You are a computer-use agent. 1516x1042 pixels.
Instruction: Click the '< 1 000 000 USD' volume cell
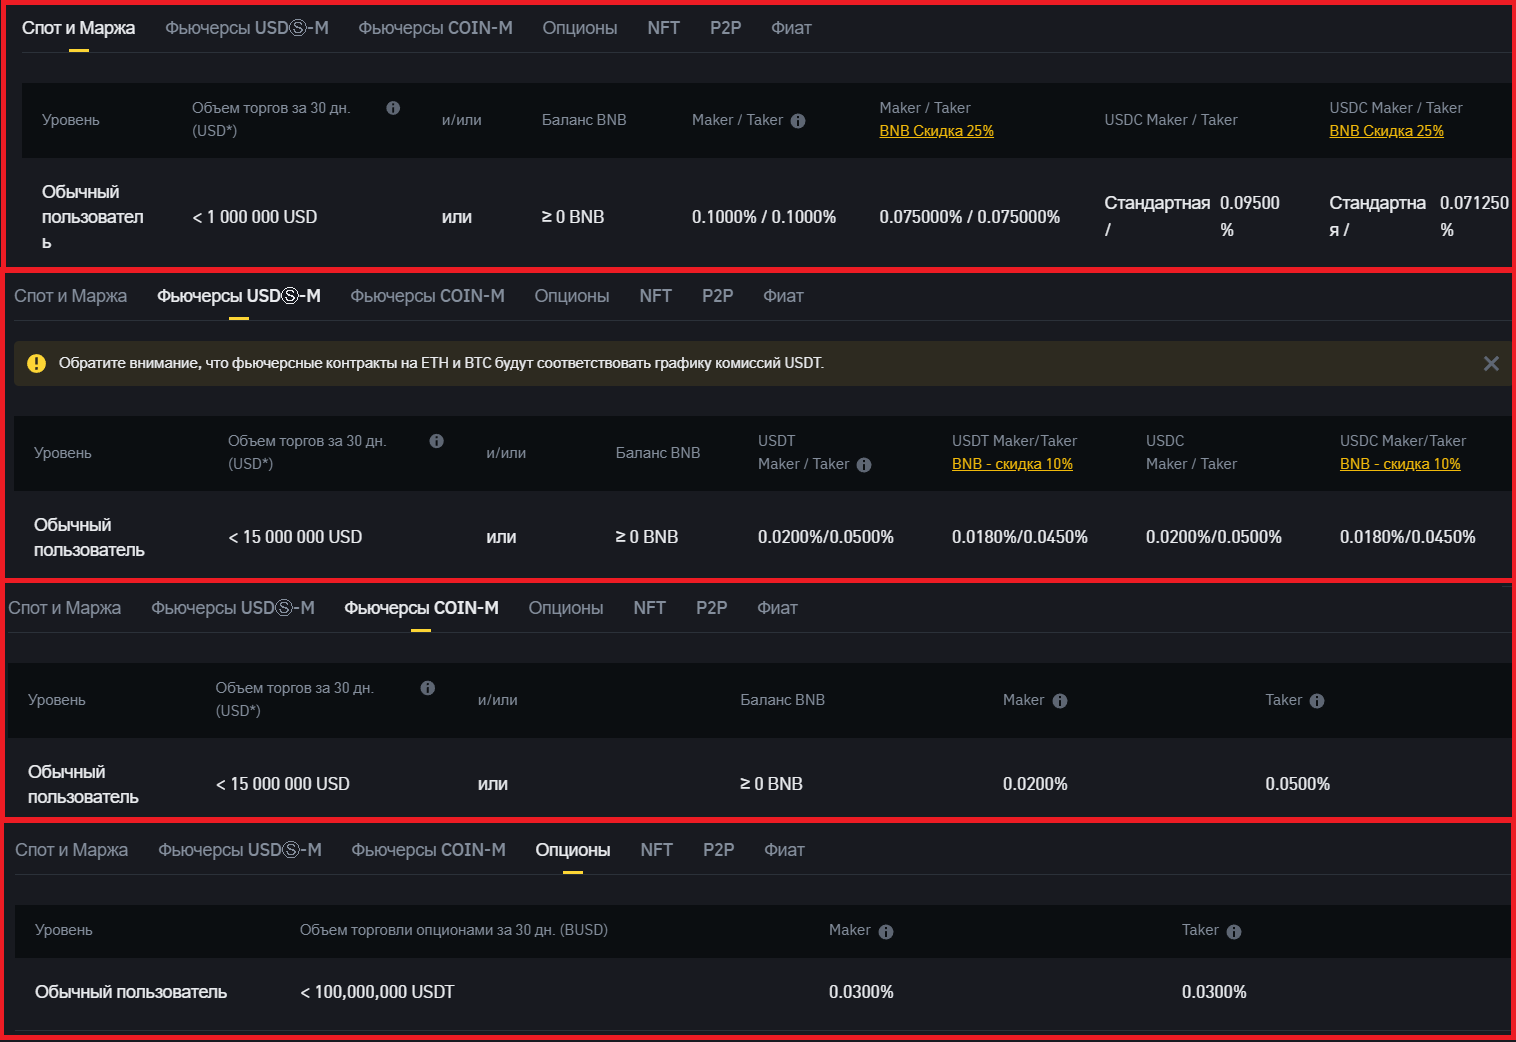click(x=254, y=217)
